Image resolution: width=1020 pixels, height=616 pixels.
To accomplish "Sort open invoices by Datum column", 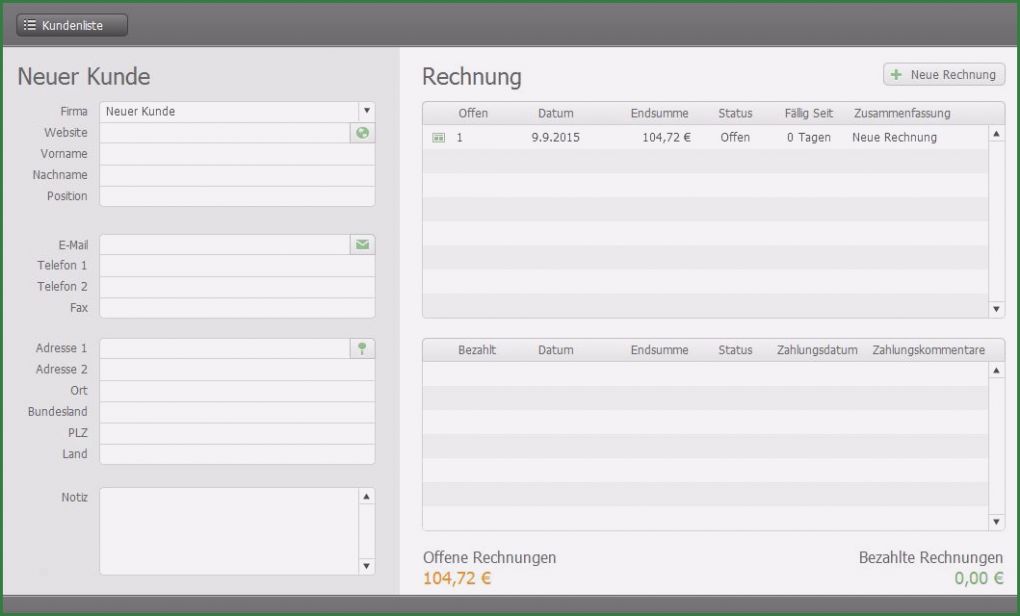I will point(555,113).
